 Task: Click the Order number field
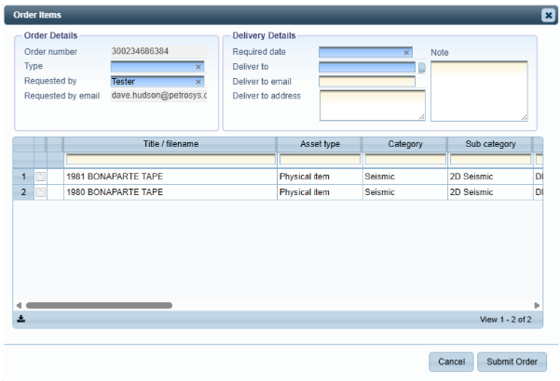tap(159, 51)
